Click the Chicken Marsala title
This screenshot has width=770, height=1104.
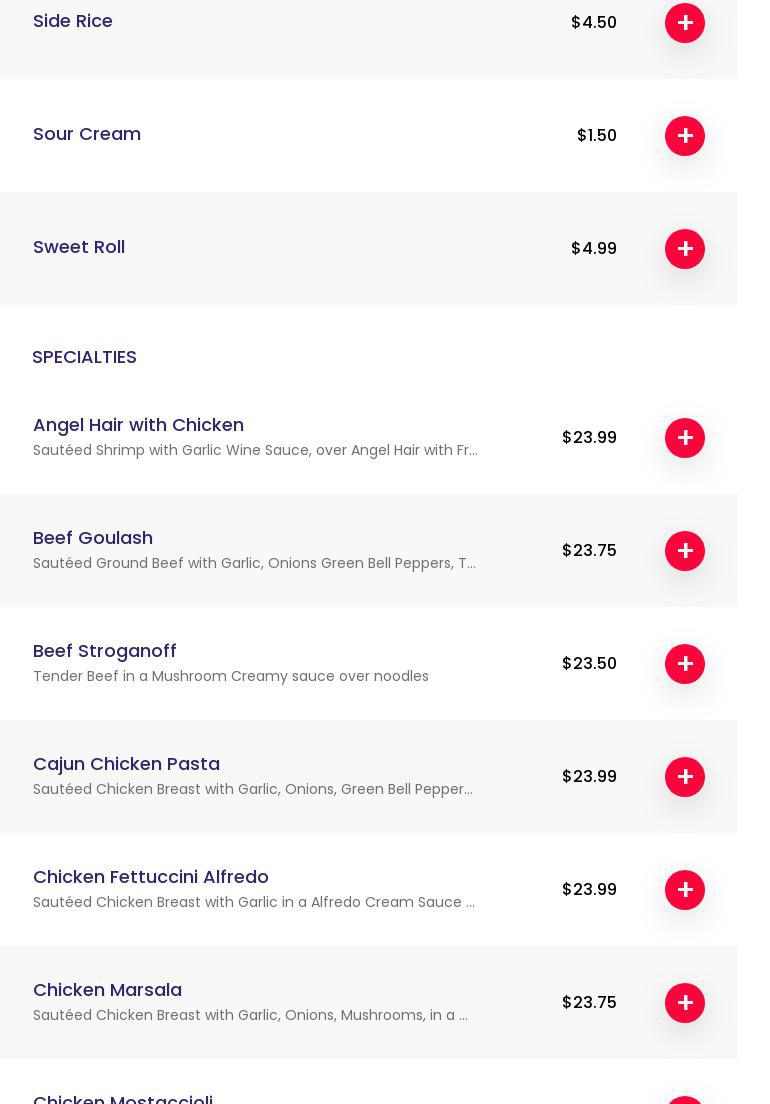click(x=107, y=990)
